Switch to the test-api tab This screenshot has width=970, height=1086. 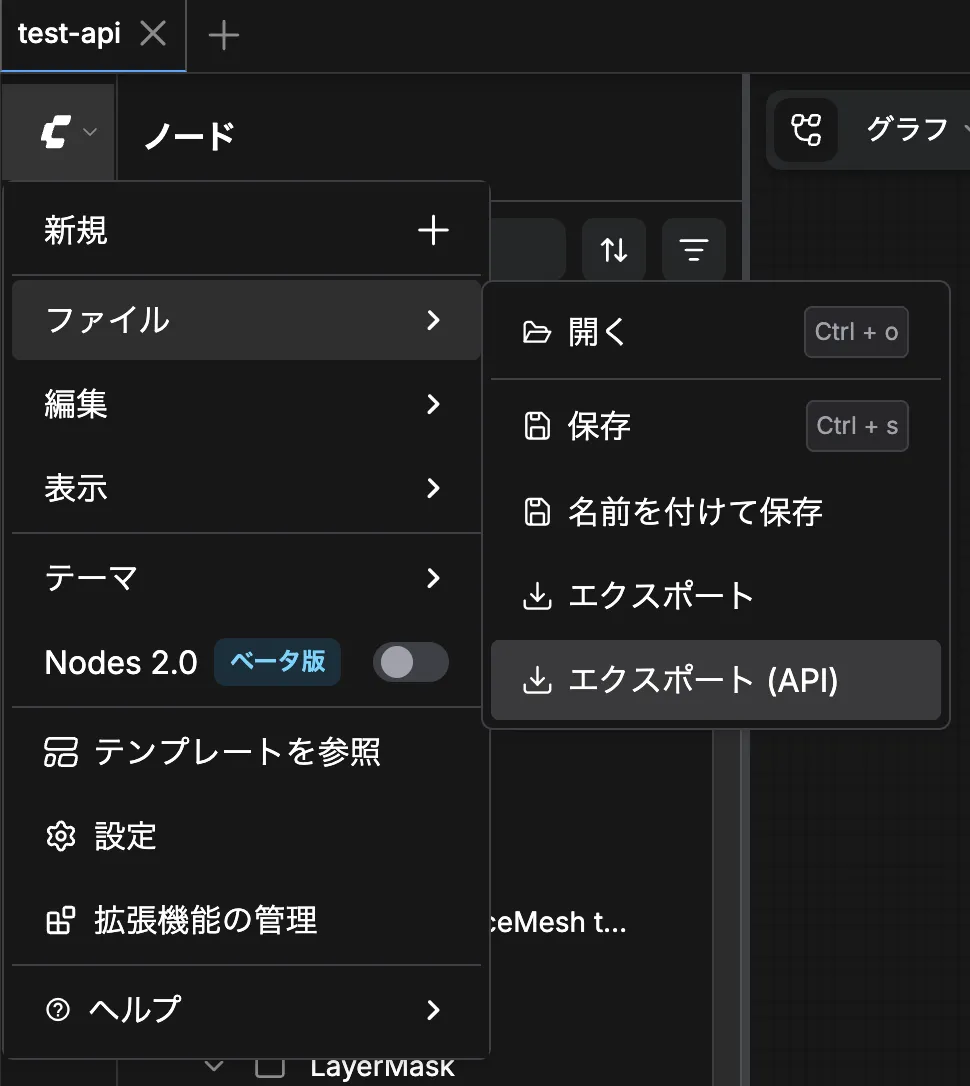(x=69, y=33)
